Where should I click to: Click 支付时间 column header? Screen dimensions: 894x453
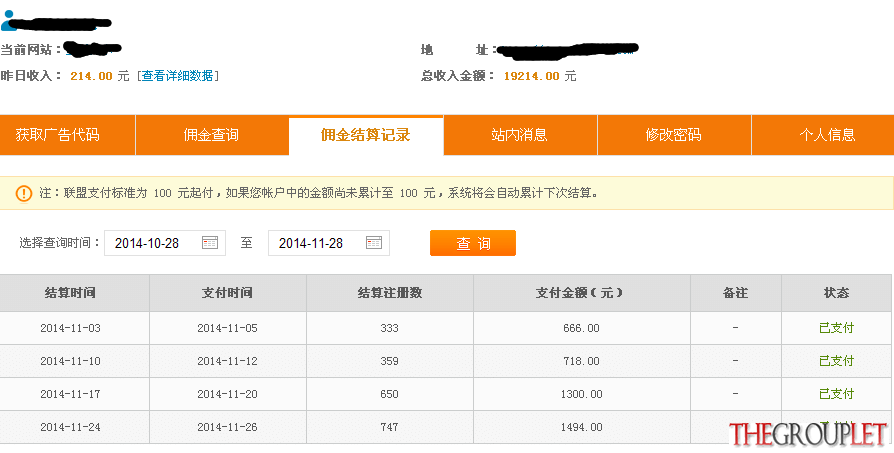(x=228, y=293)
